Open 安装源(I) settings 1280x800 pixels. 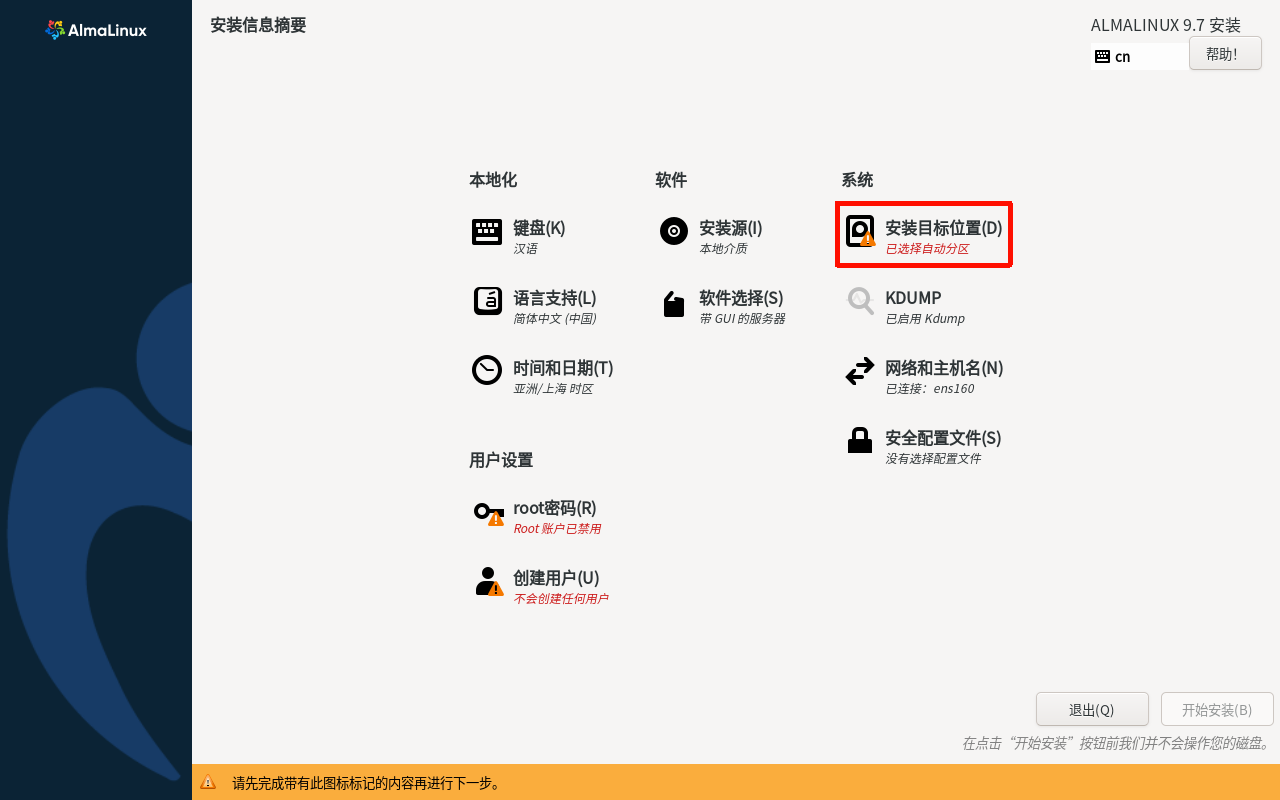(731, 228)
